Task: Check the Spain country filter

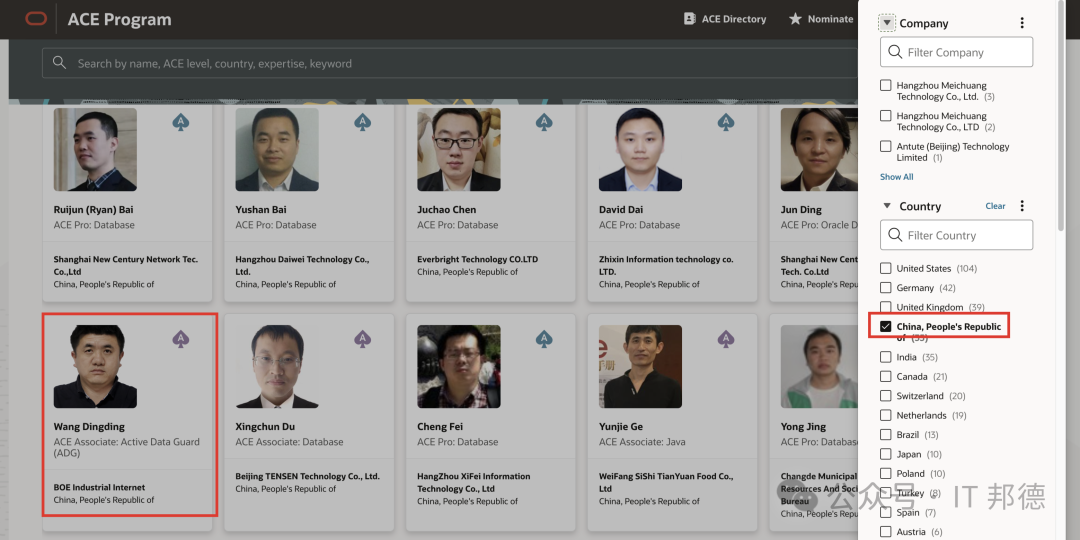Action: point(886,512)
